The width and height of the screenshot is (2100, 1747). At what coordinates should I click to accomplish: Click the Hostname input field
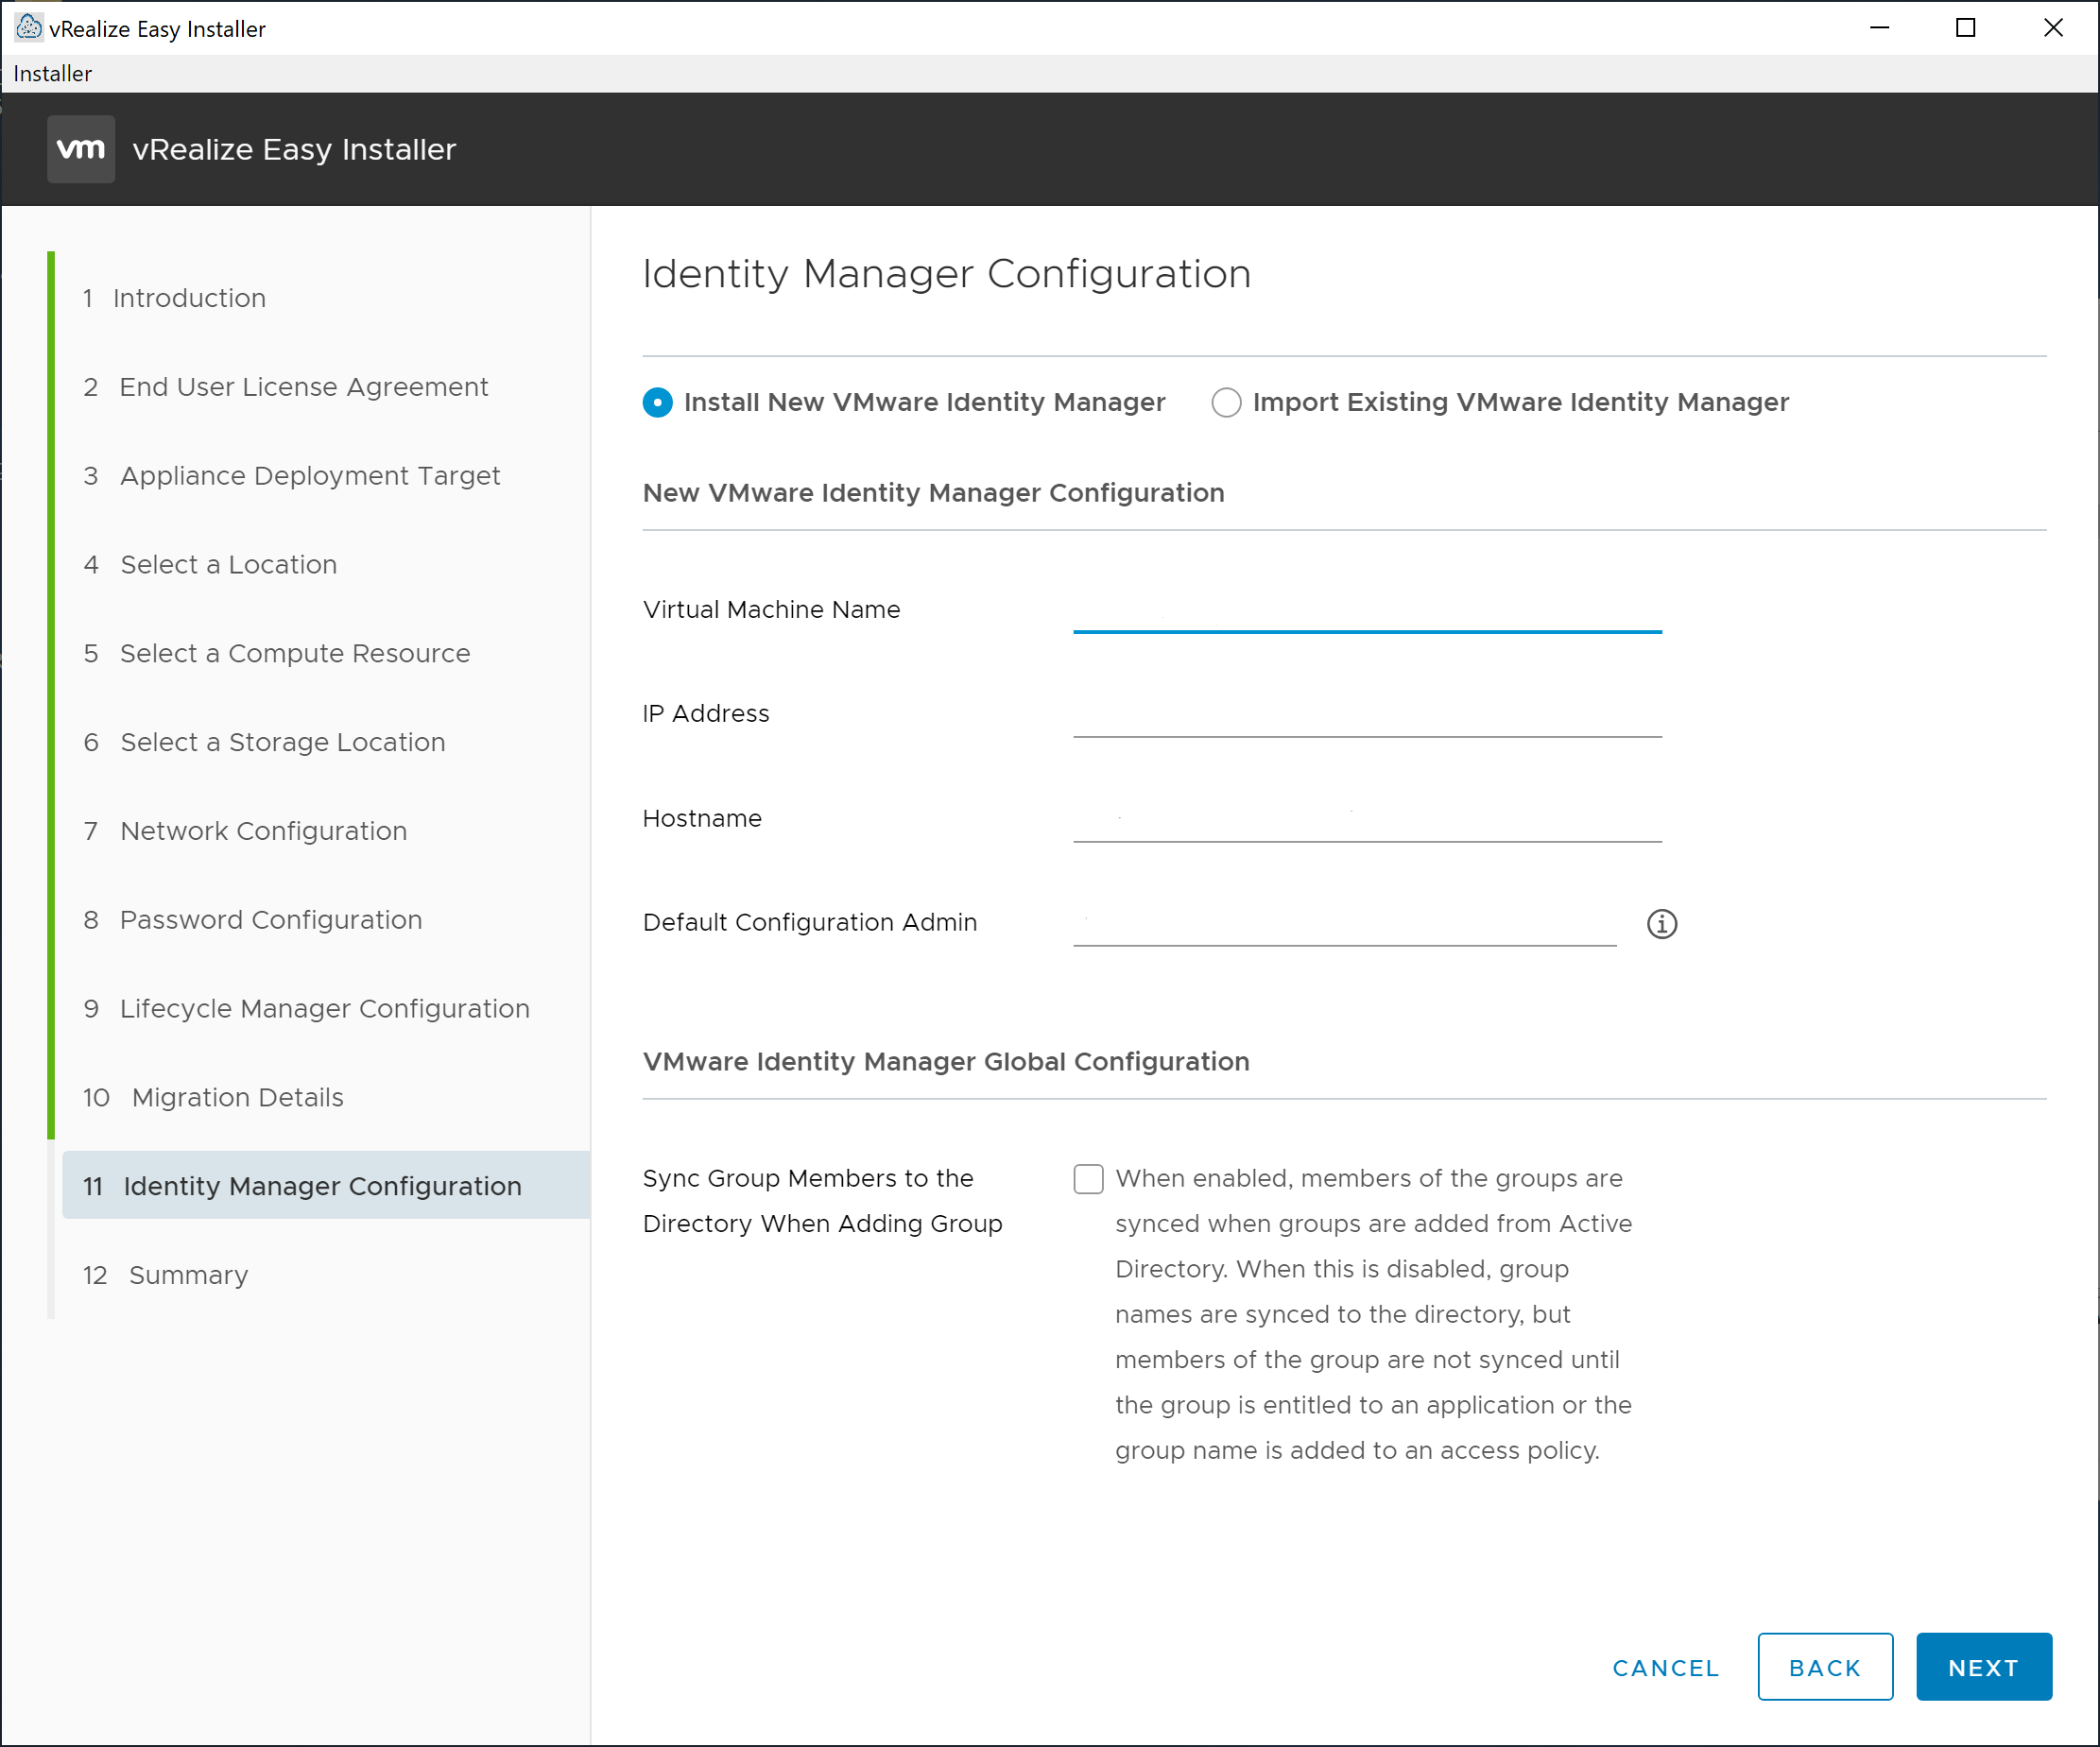pyautogui.click(x=1366, y=819)
